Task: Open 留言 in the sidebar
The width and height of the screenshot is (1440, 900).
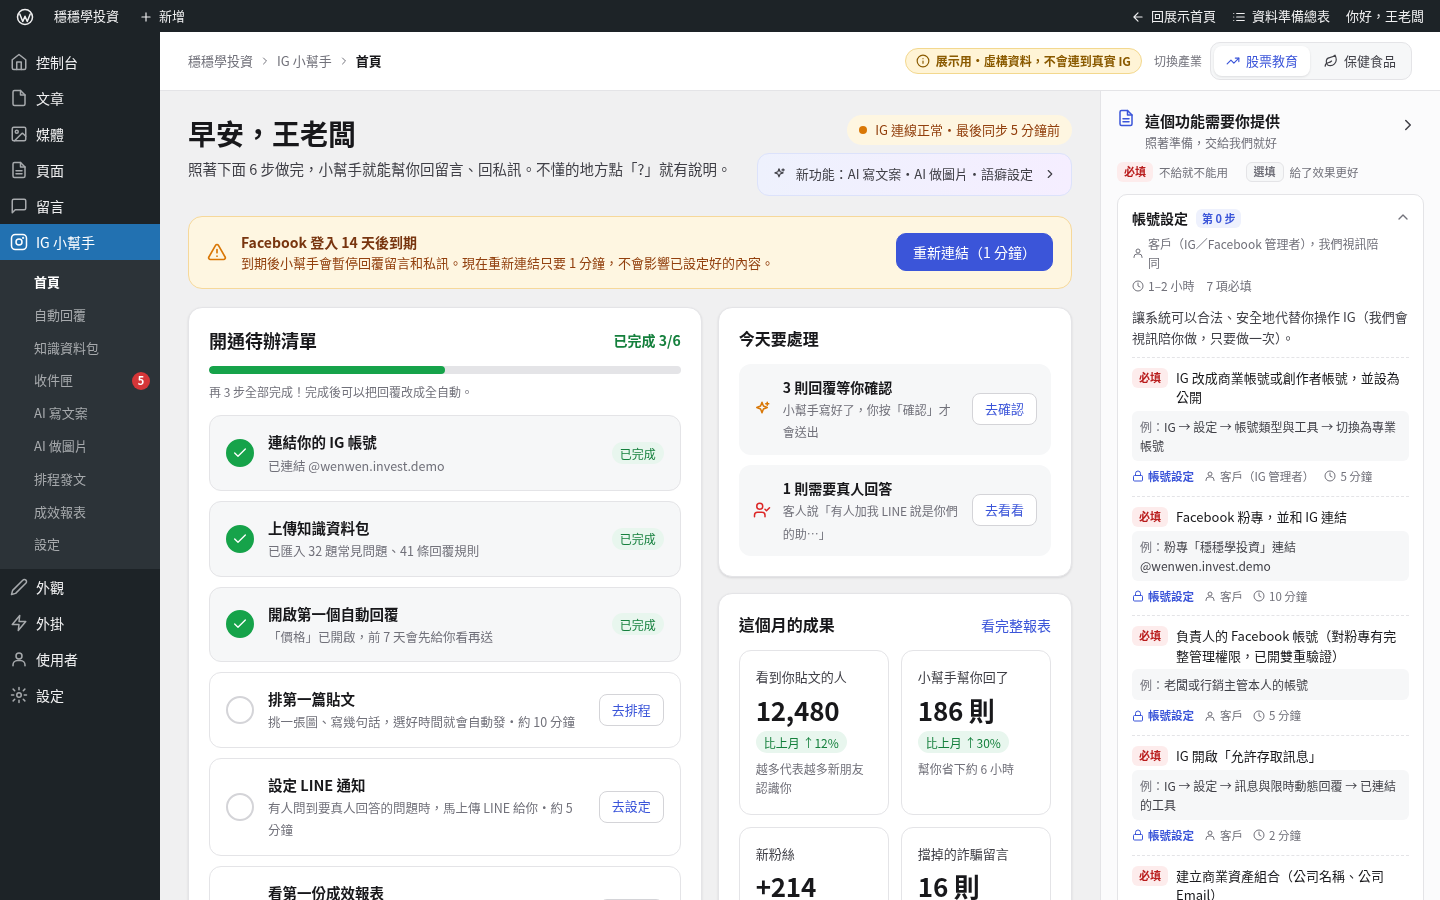Action: click(x=80, y=207)
